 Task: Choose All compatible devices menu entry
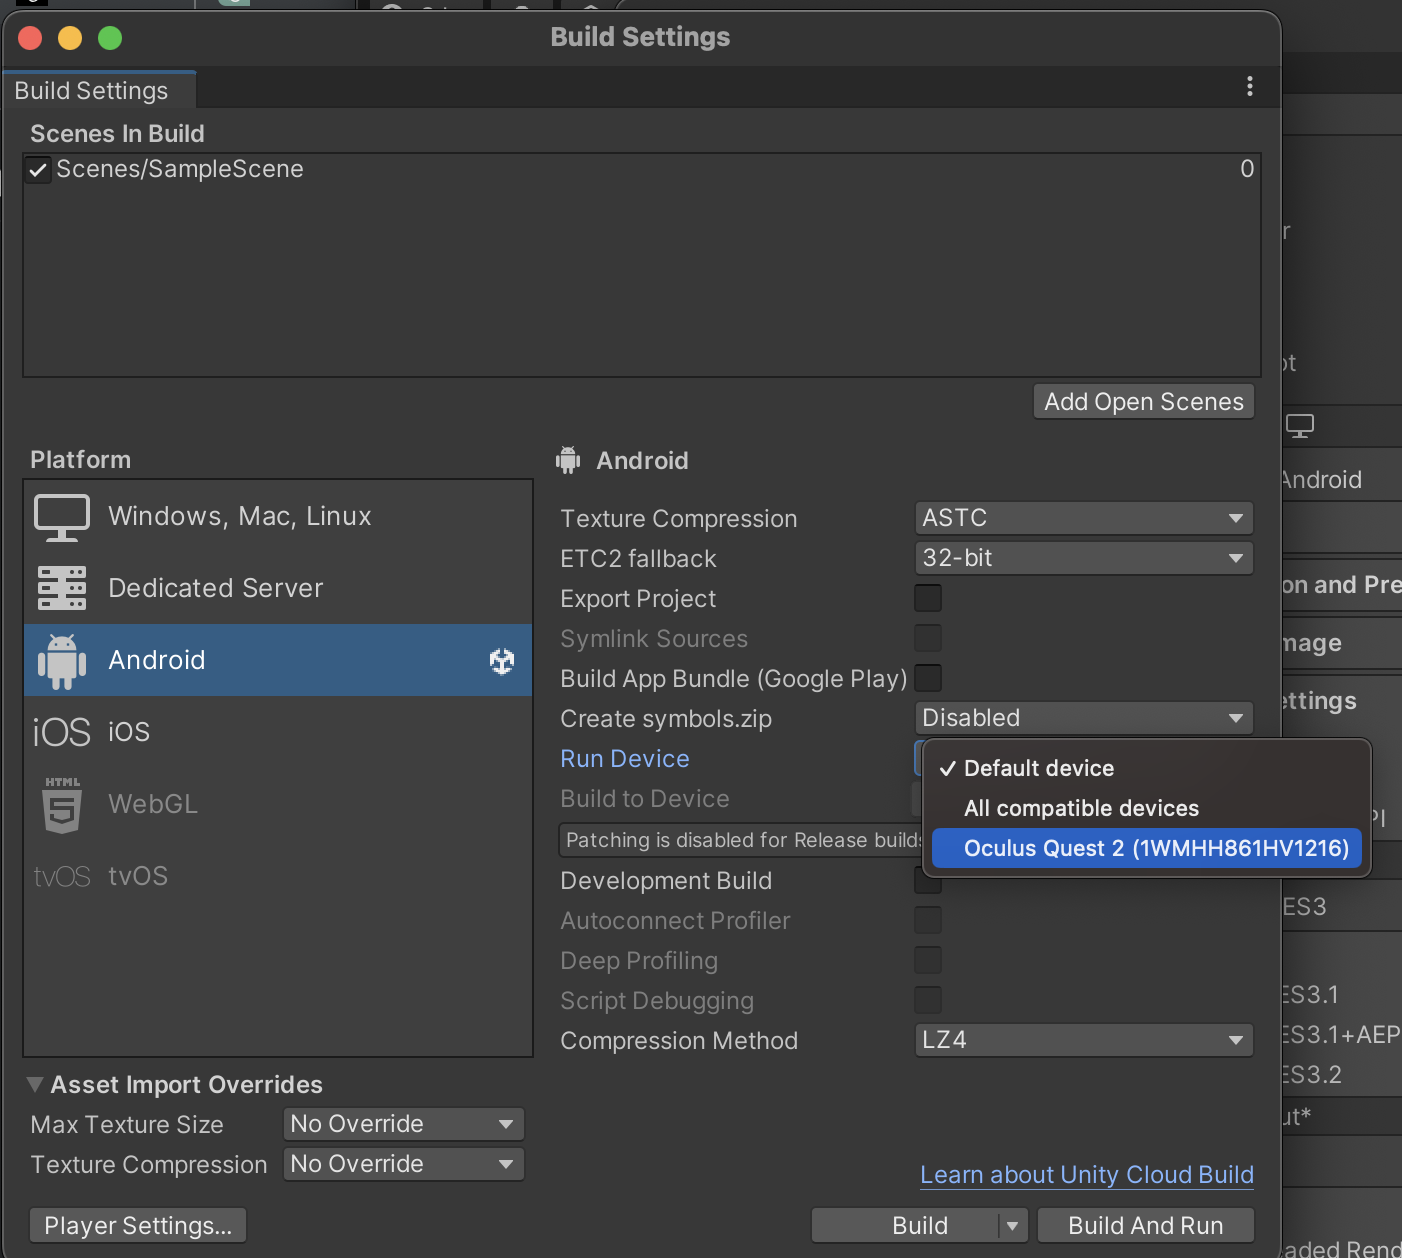coord(1147,808)
